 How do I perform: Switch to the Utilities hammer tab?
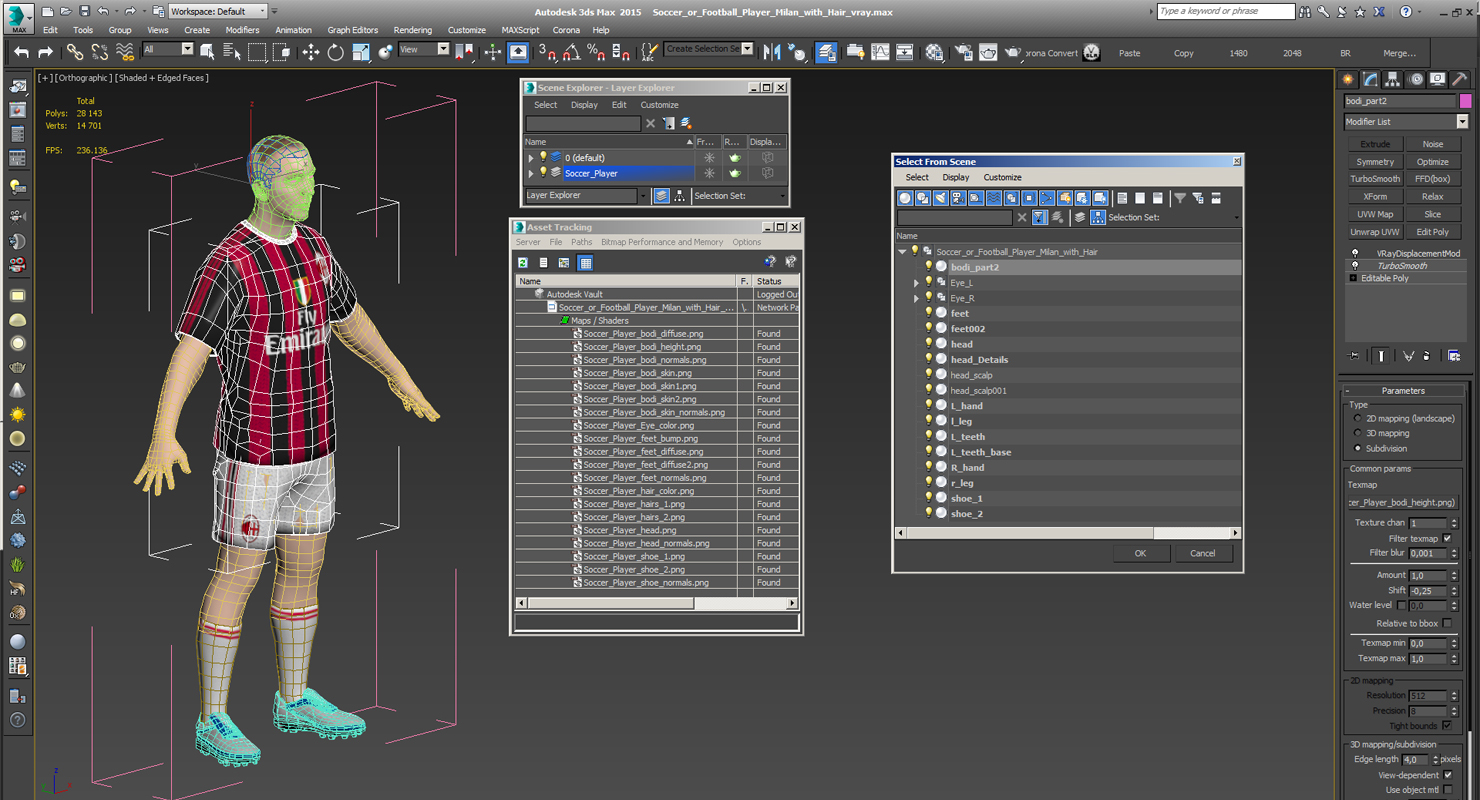(1461, 79)
